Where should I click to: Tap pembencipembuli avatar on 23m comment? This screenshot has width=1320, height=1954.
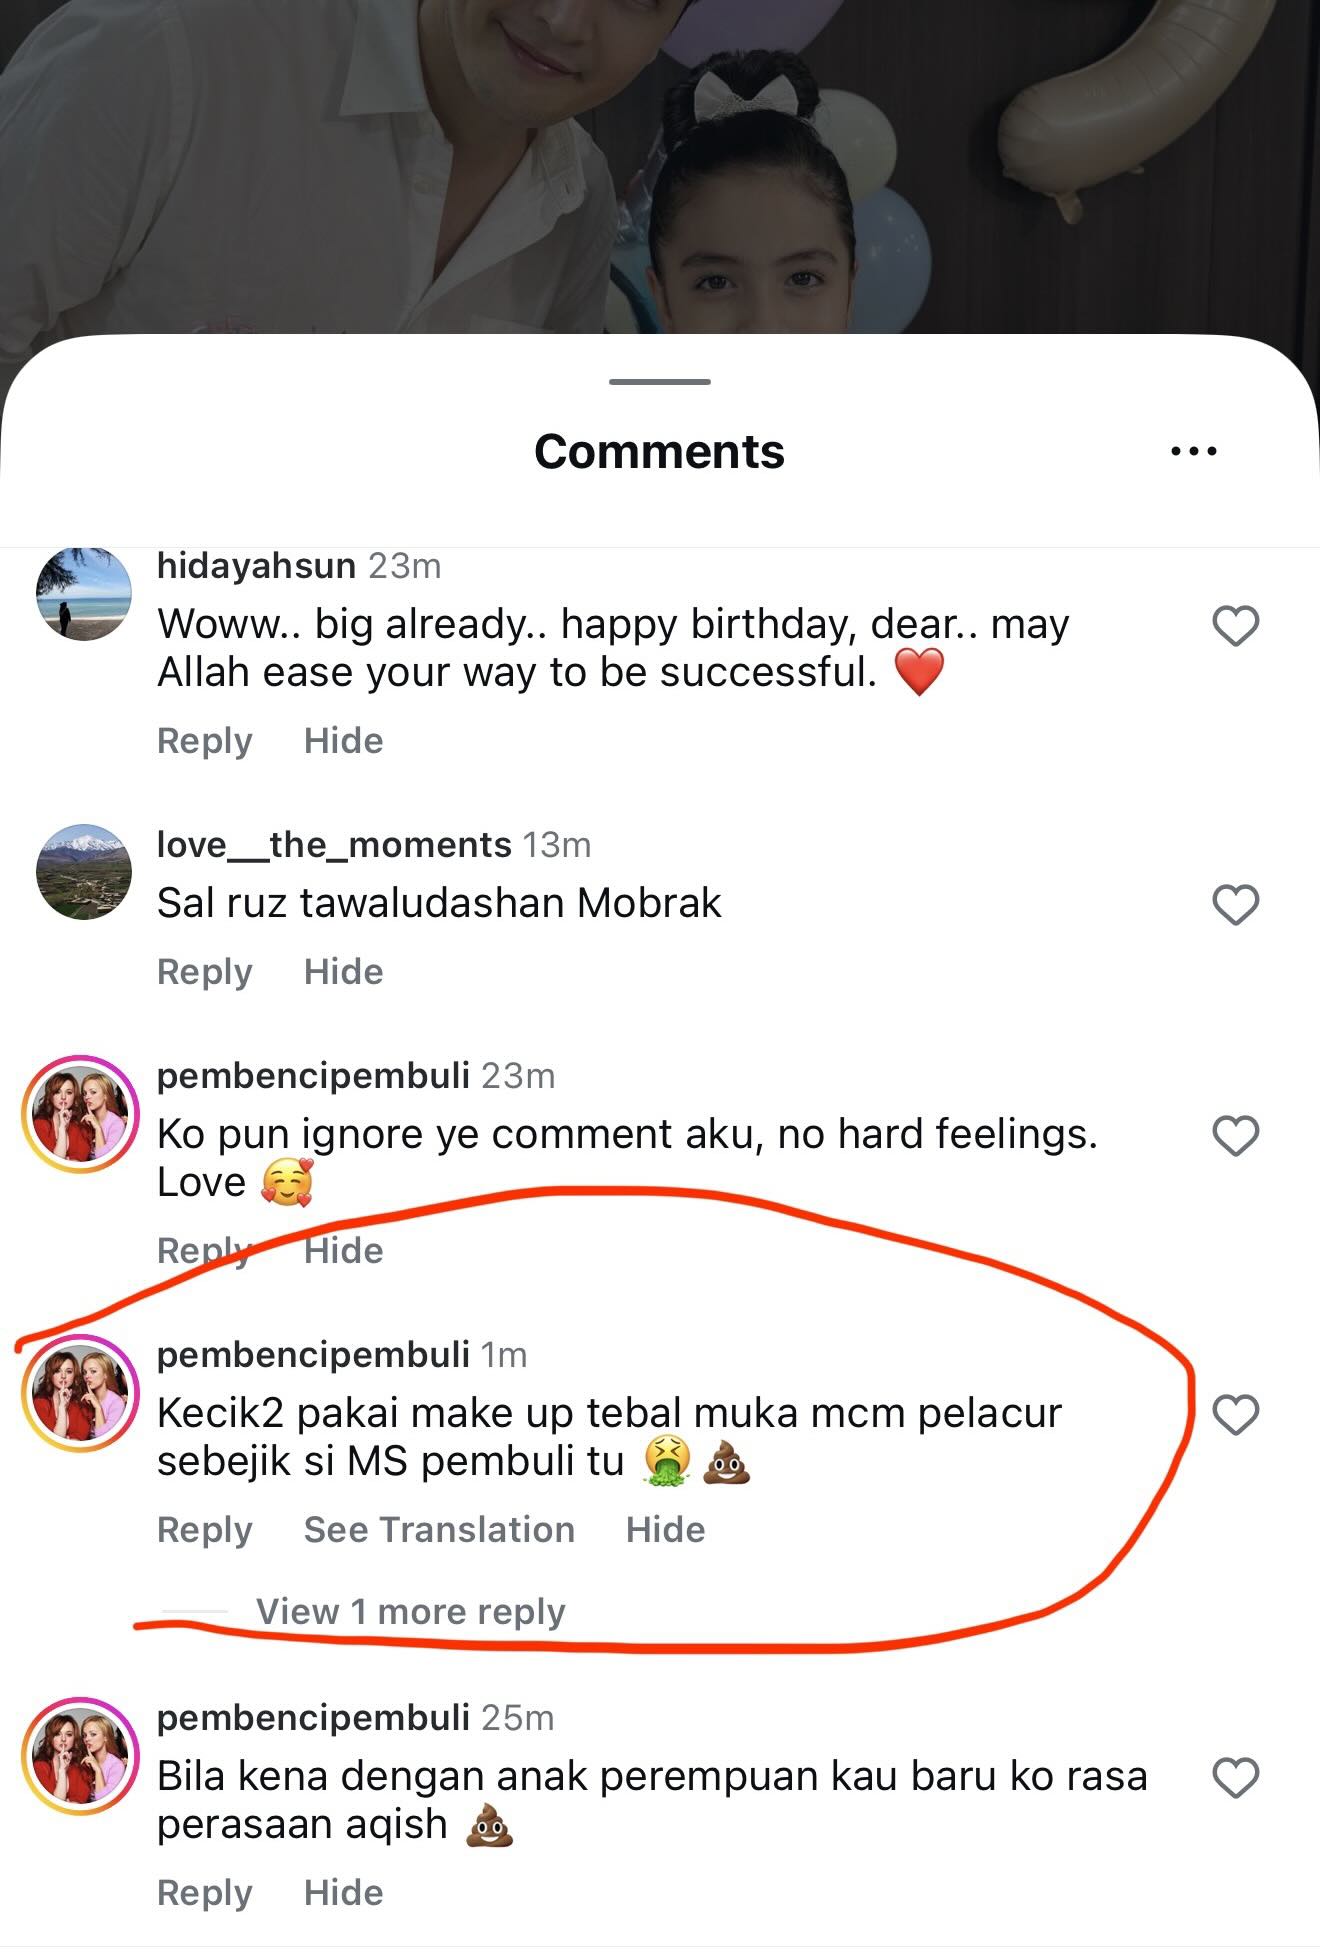(x=80, y=1112)
